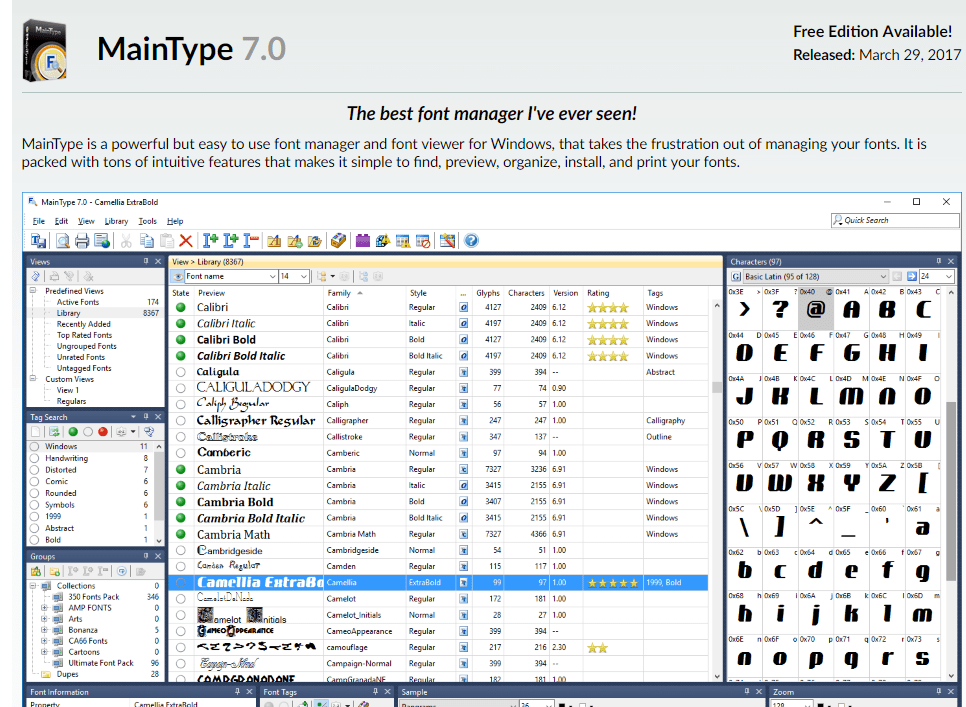Click the blue Help question mark icon
The image size is (966, 707).
471,241
